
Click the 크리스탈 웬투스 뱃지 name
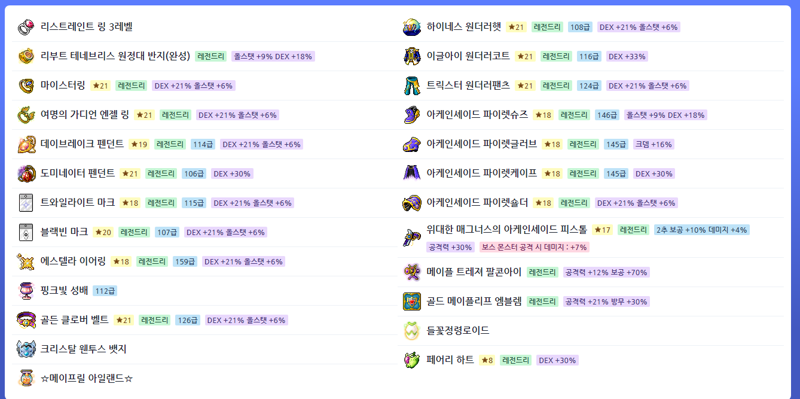(x=83, y=349)
